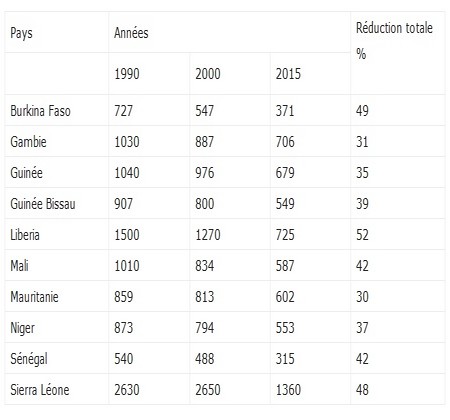Select the Liberia 1990 value 1500
450x420 pixels.
coord(127,235)
